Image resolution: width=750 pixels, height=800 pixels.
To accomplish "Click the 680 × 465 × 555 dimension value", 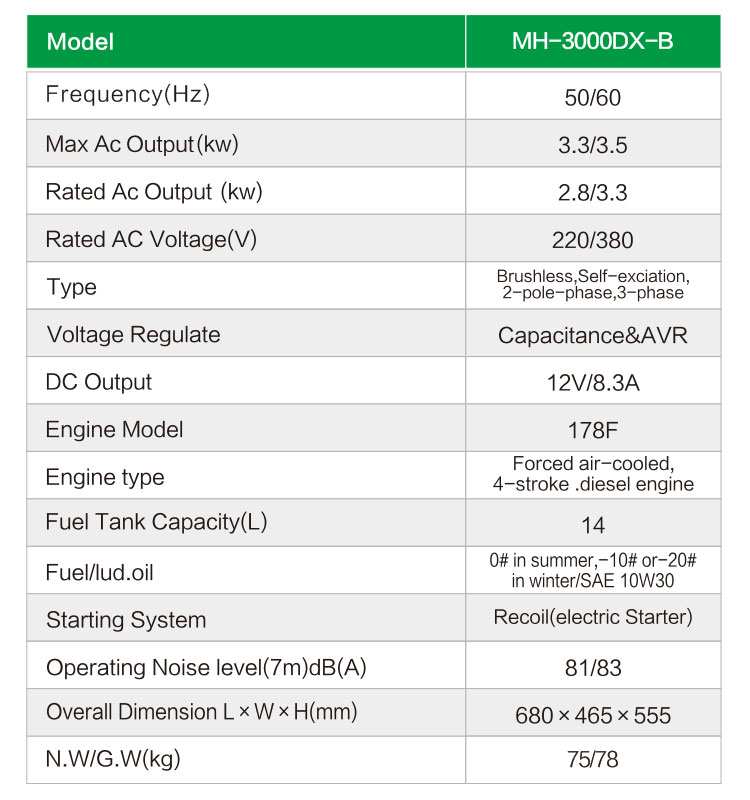I will coord(593,716).
